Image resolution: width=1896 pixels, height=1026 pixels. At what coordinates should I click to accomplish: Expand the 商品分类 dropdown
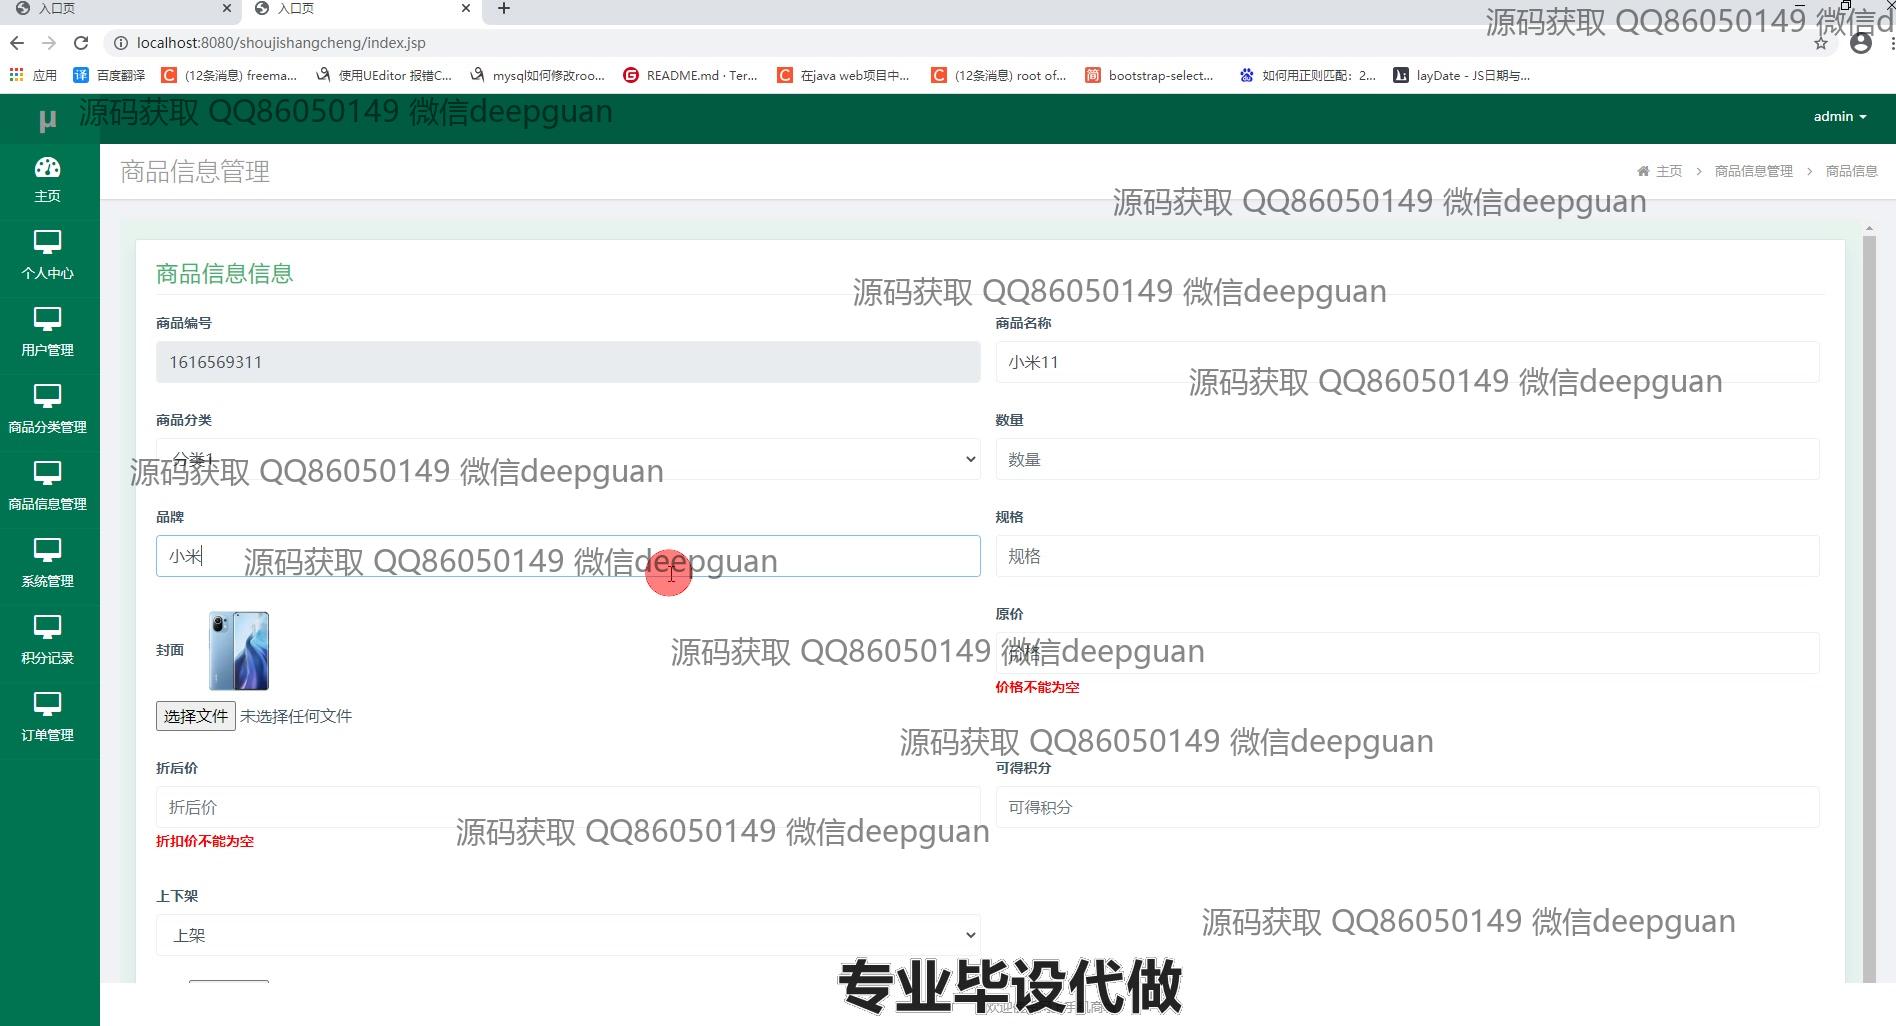point(567,459)
